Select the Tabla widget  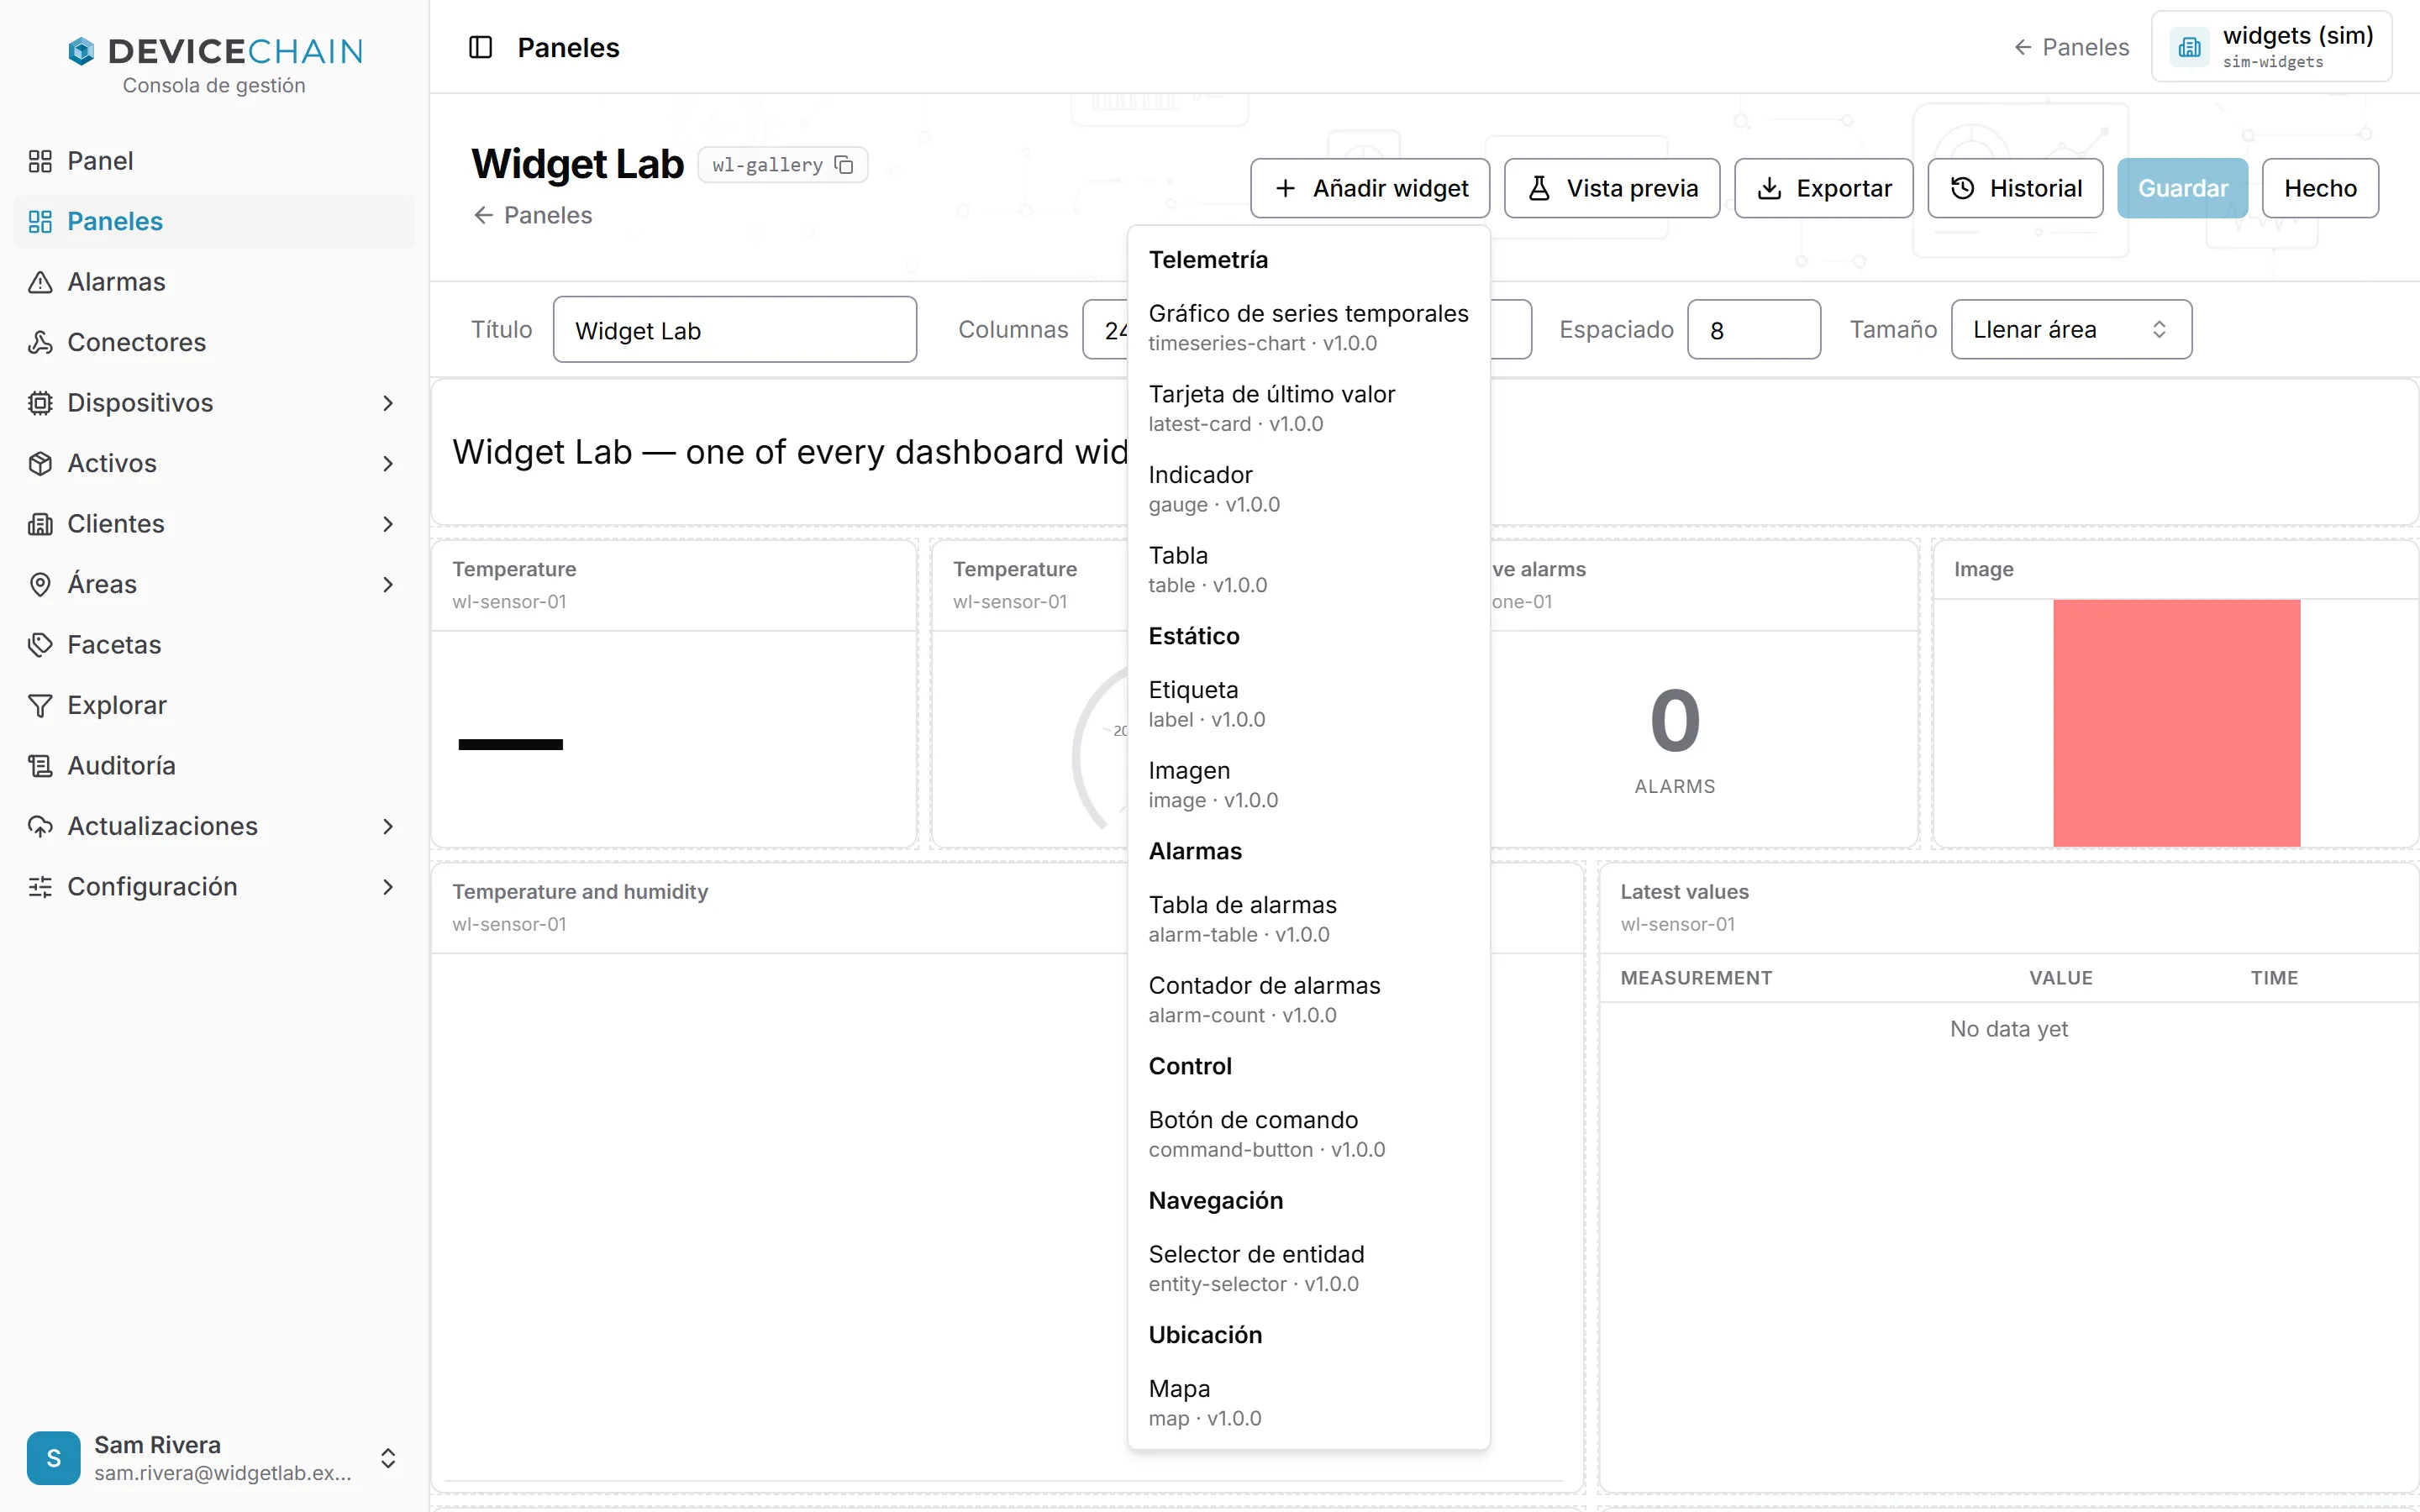pyautogui.click(x=1308, y=569)
